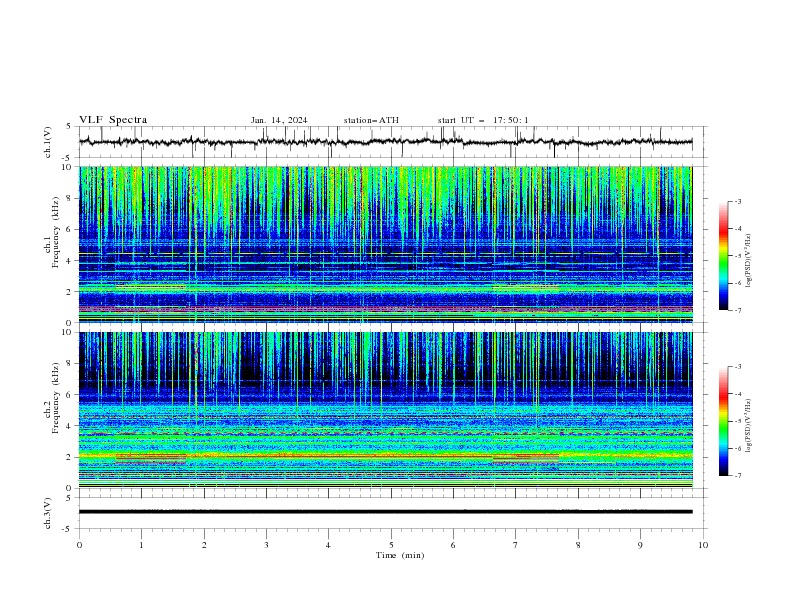
Task: Click inside the ch.2 frequency spectrogram
Action: pyautogui.click(x=385, y=410)
